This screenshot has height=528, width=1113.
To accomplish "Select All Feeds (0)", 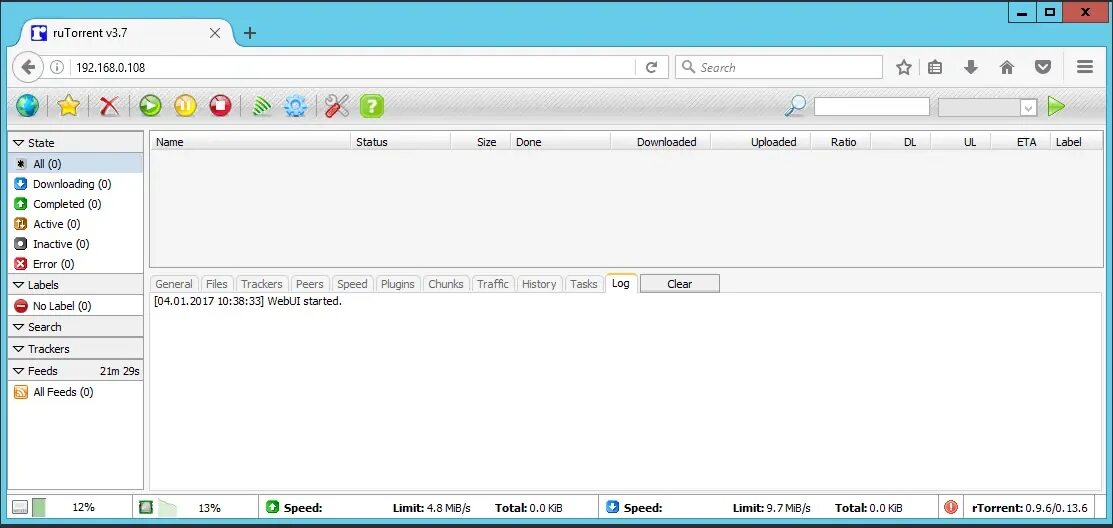I will point(75,392).
